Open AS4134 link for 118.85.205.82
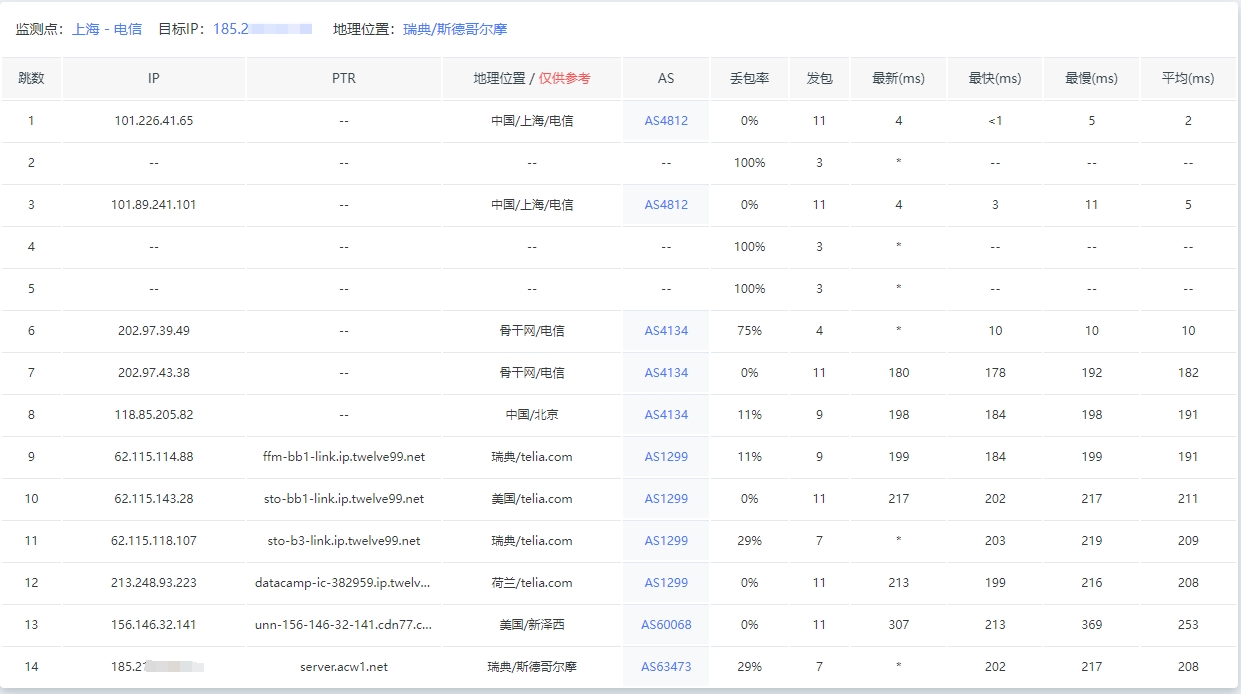The height and width of the screenshot is (694, 1241). (666, 415)
